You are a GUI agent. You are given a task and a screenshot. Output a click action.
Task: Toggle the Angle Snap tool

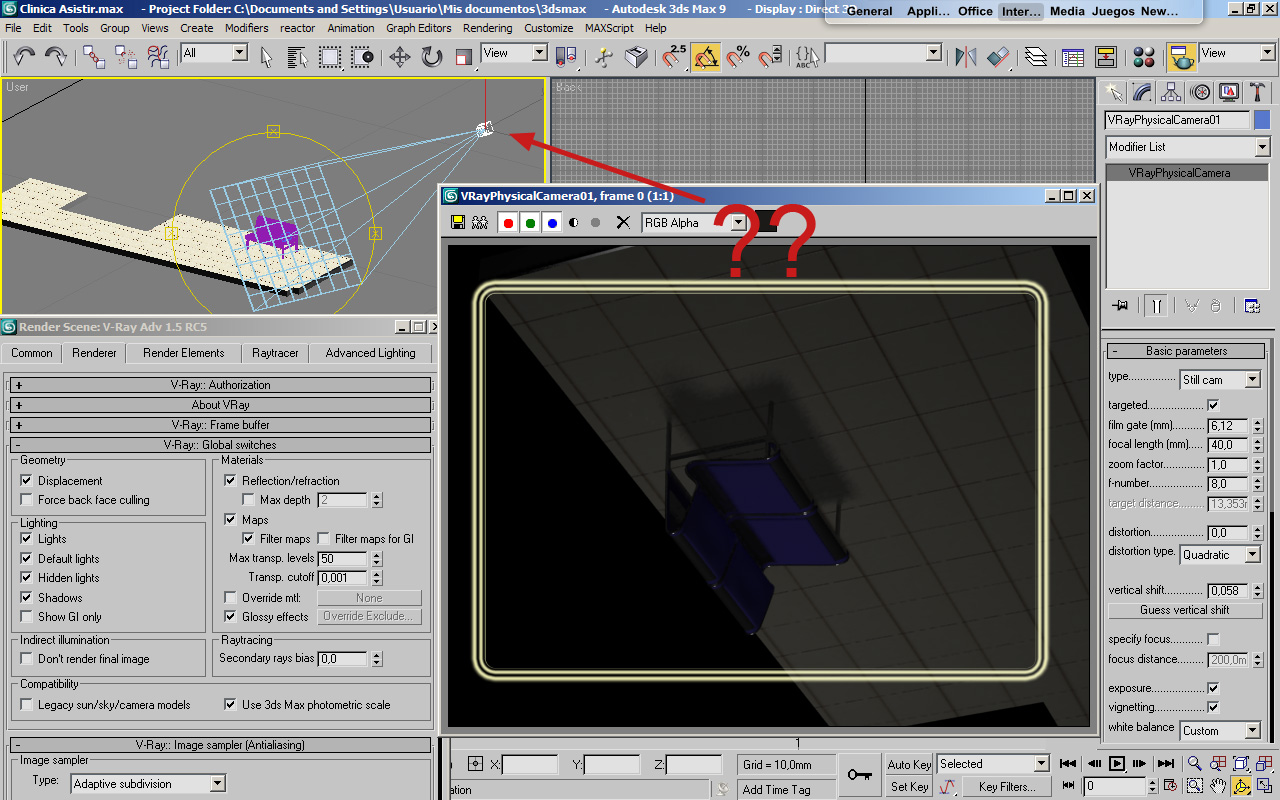pyautogui.click(x=706, y=56)
